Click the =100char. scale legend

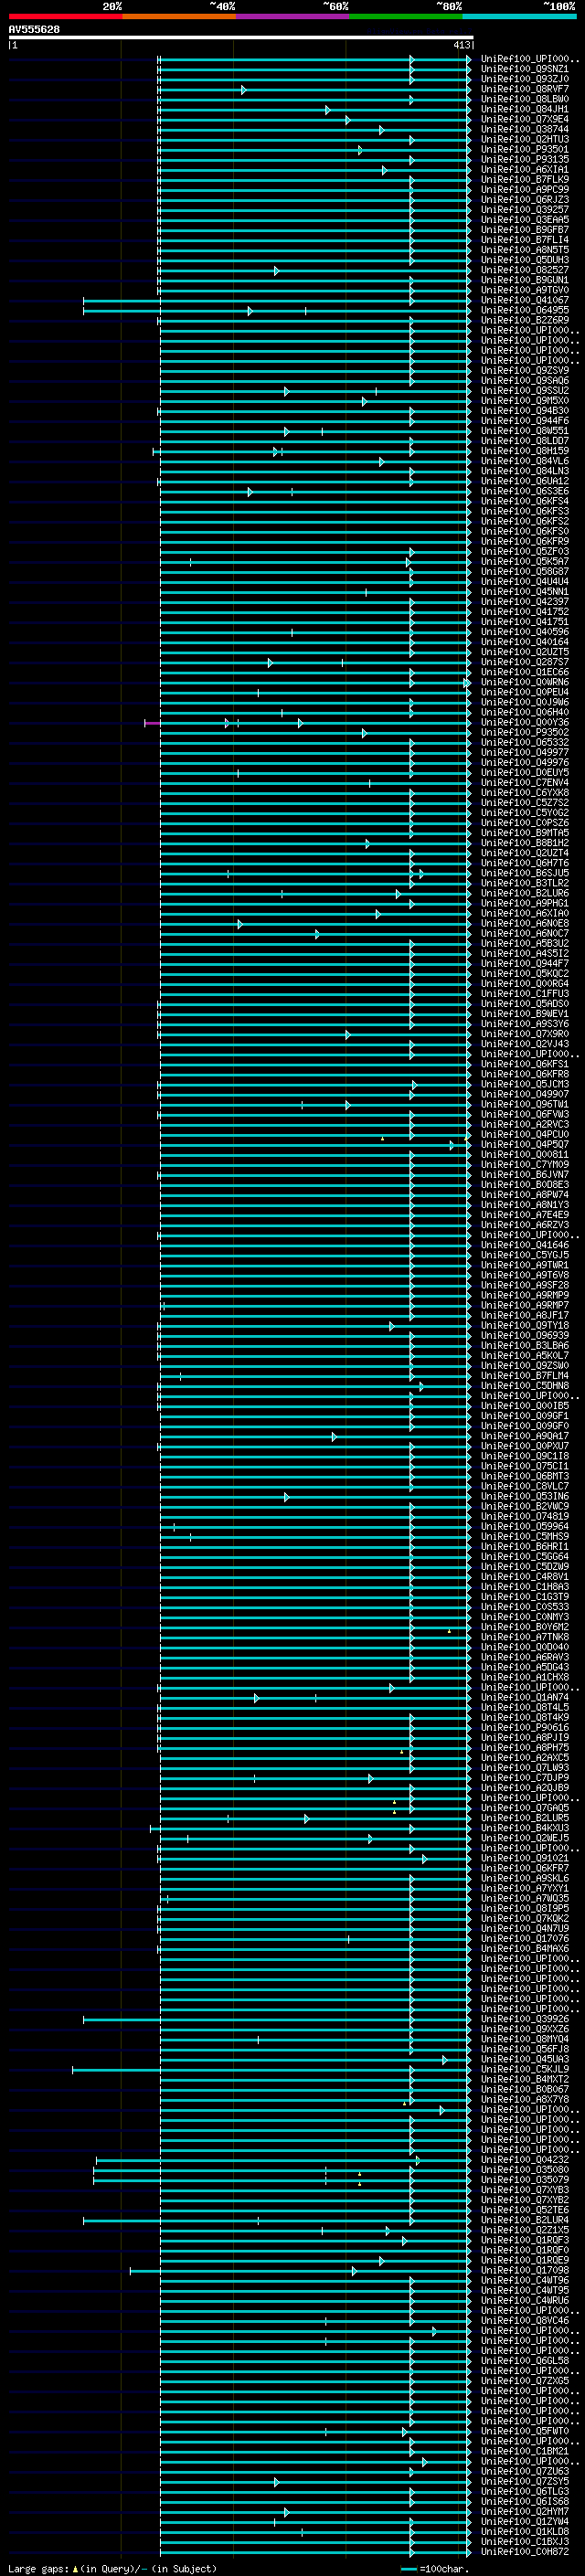point(434,2568)
